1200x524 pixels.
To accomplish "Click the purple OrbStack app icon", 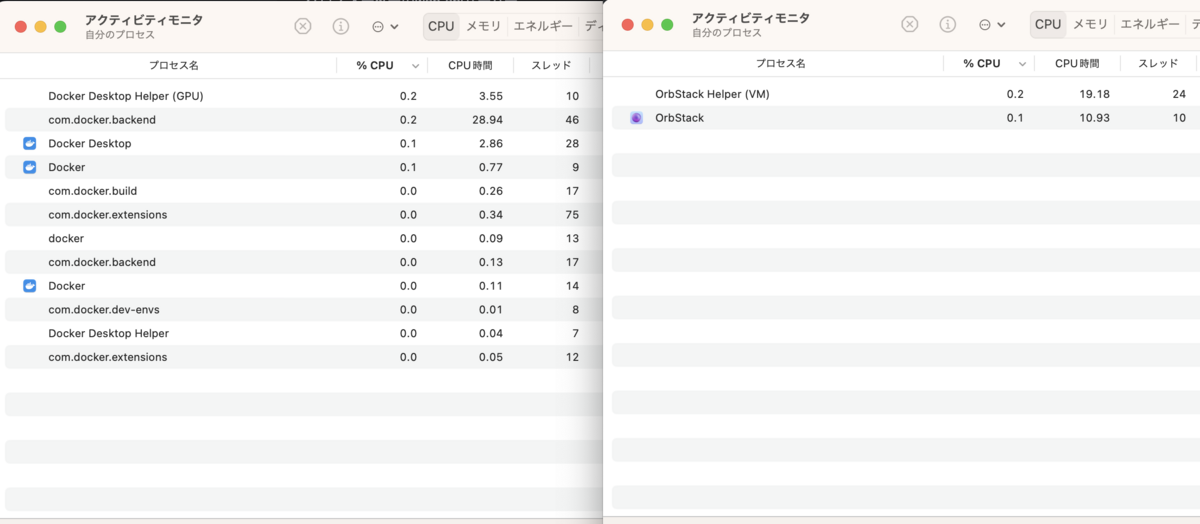I will 637,118.
